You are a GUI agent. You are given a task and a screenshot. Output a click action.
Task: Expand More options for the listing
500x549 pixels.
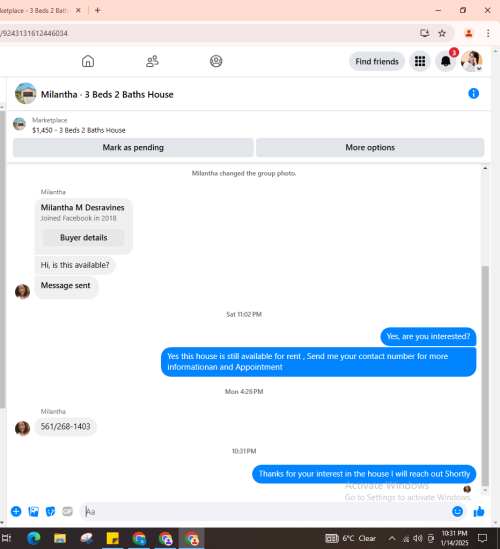[x=370, y=147]
